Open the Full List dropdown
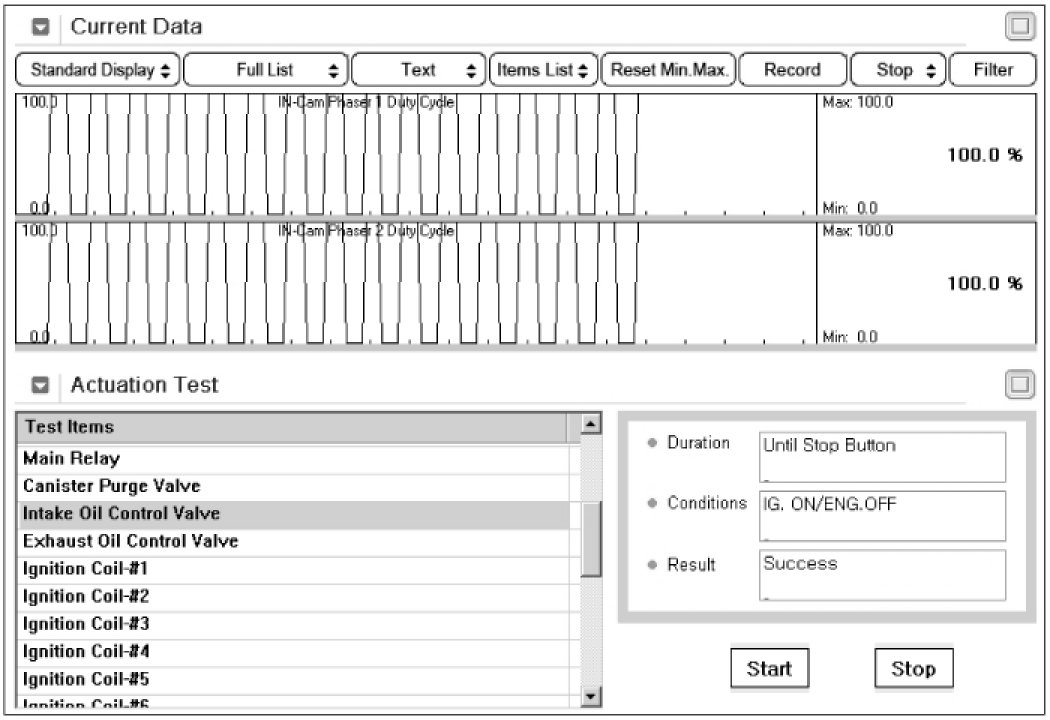 pyautogui.click(x=265, y=70)
